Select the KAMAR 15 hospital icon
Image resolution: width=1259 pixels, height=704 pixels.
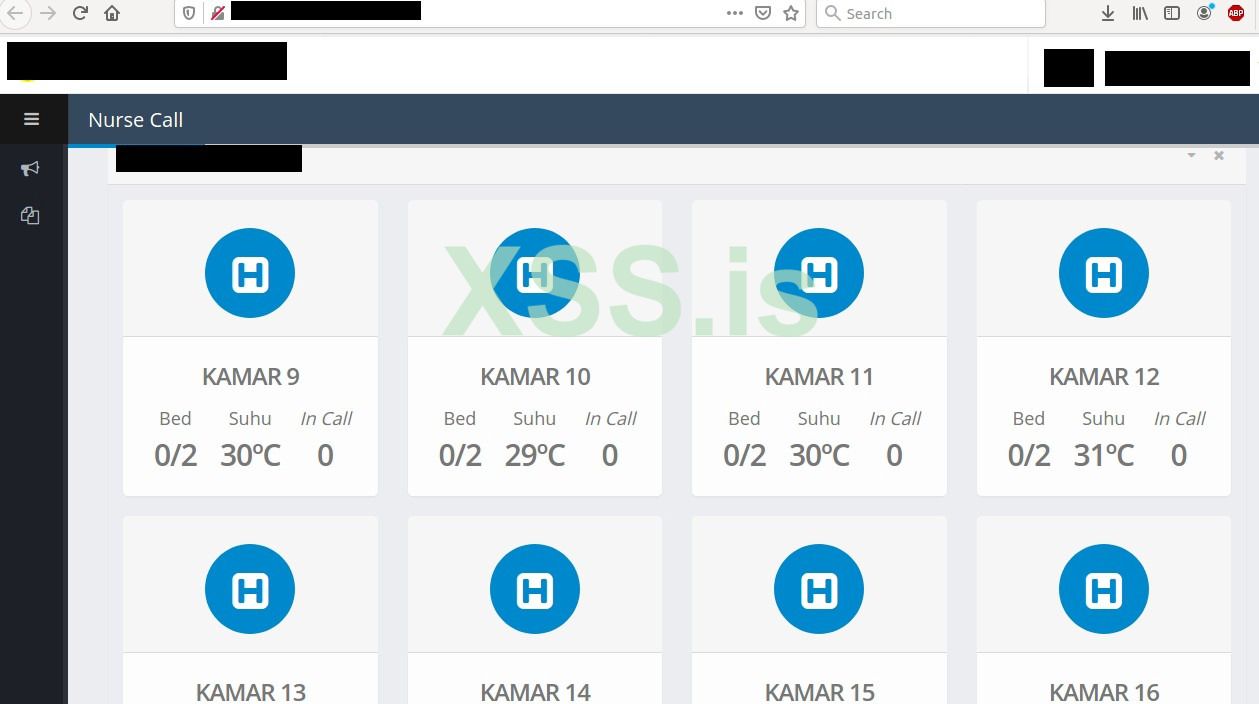[x=819, y=589]
